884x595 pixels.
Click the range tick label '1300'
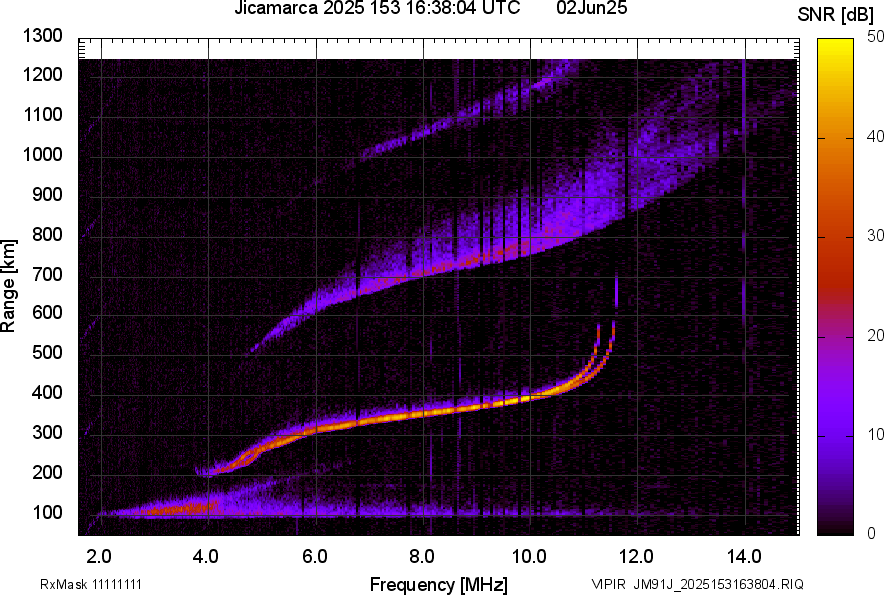(43, 36)
